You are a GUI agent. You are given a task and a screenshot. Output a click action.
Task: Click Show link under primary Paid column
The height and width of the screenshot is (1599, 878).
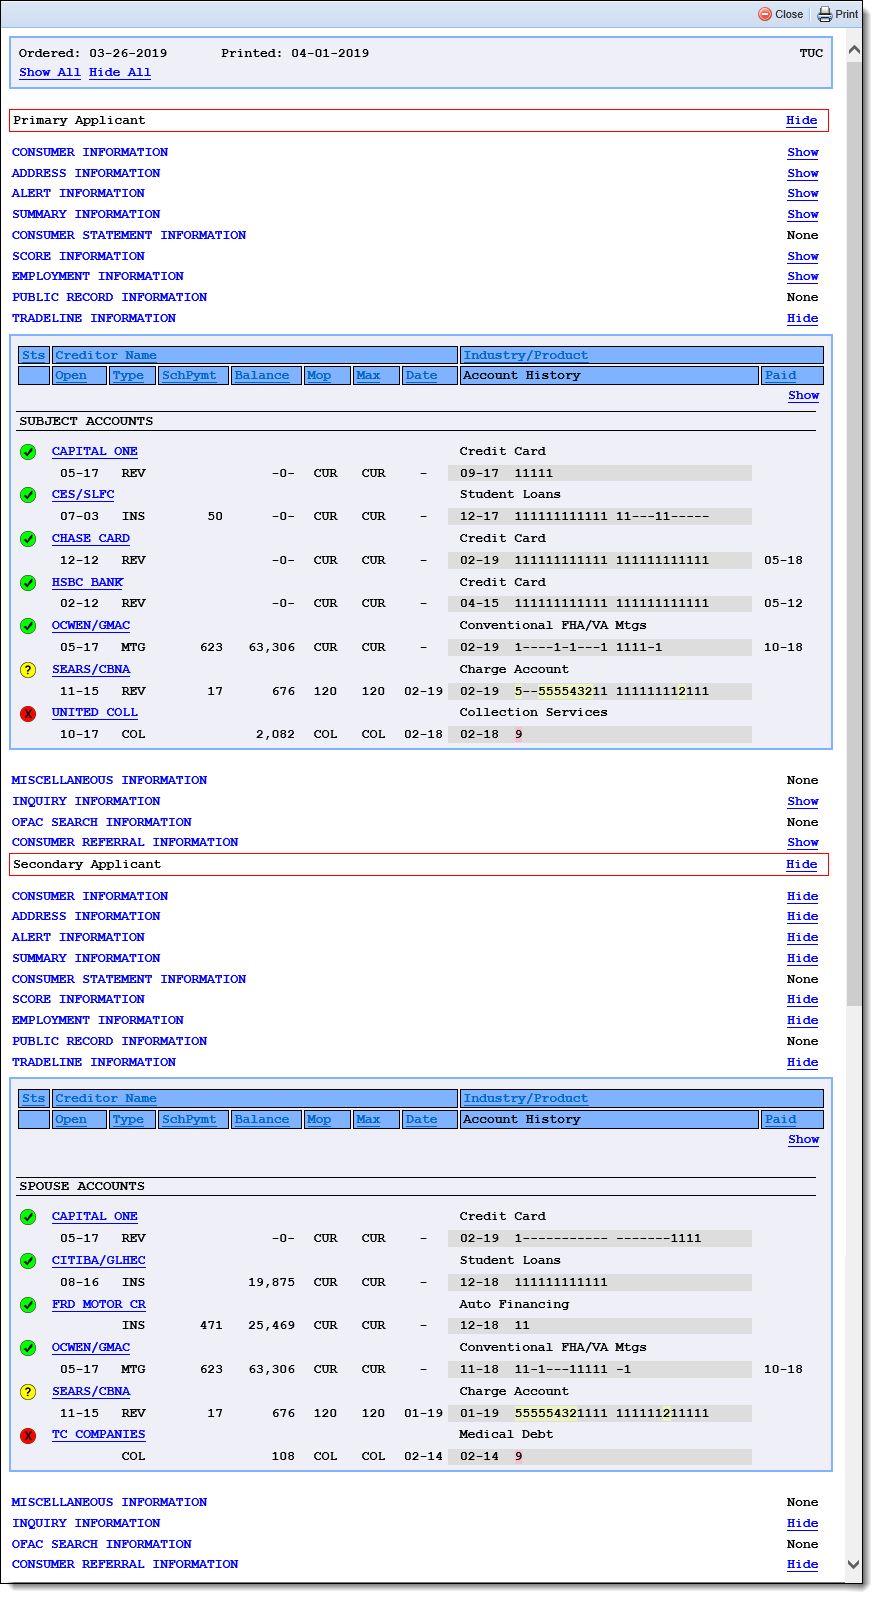point(804,395)
